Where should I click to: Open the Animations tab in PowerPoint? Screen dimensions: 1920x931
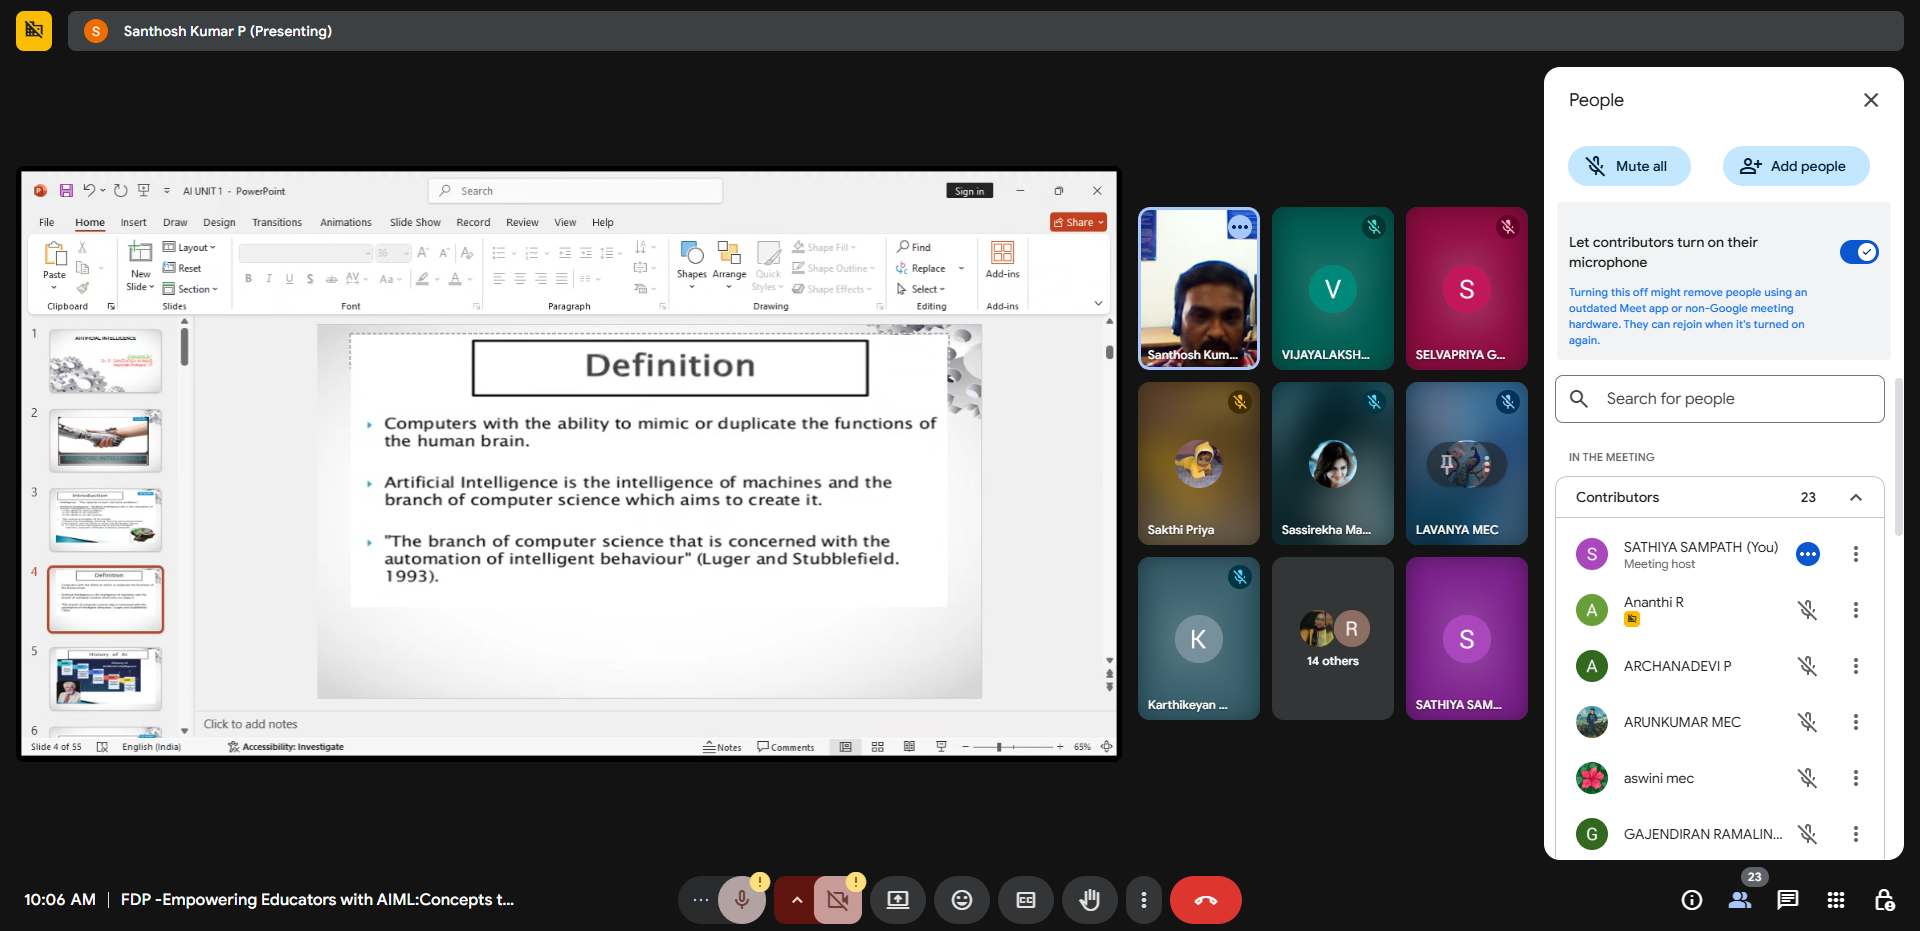click(x=346, y=223)
